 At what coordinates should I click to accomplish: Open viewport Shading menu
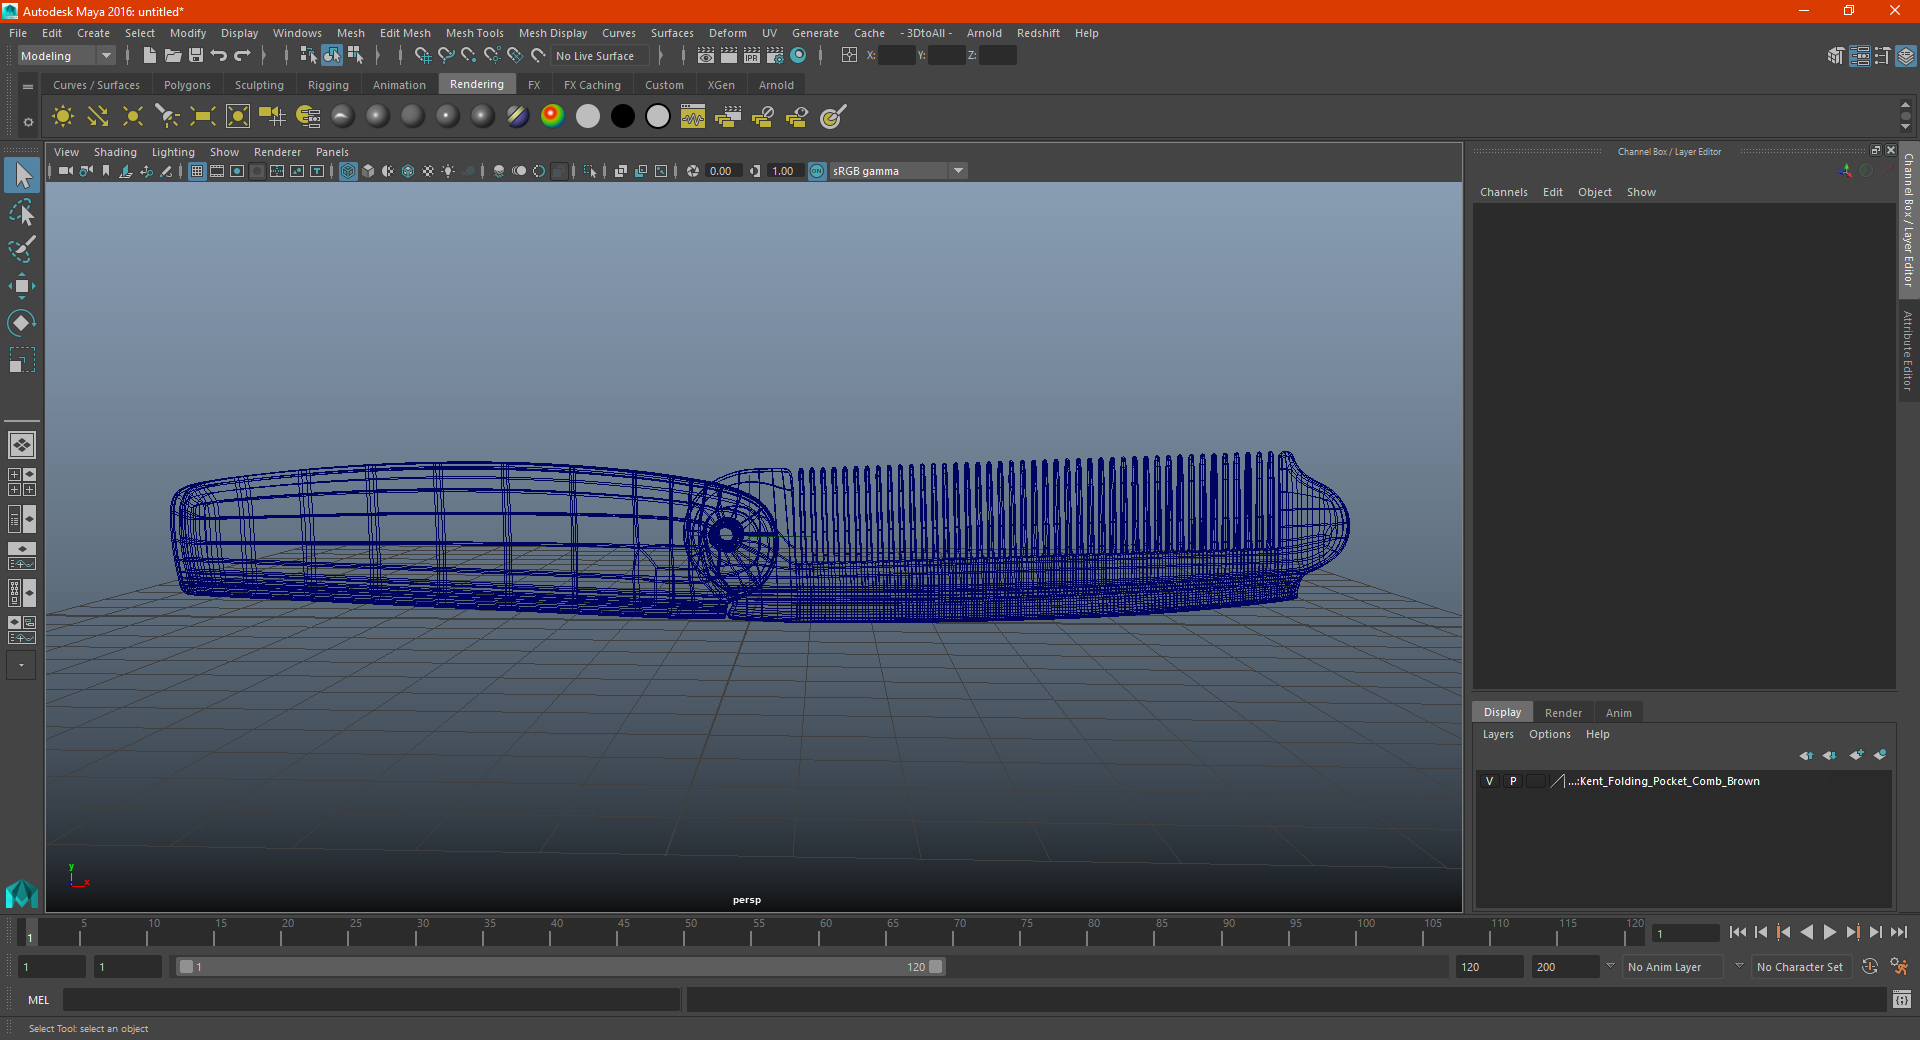tap(115, 152)
